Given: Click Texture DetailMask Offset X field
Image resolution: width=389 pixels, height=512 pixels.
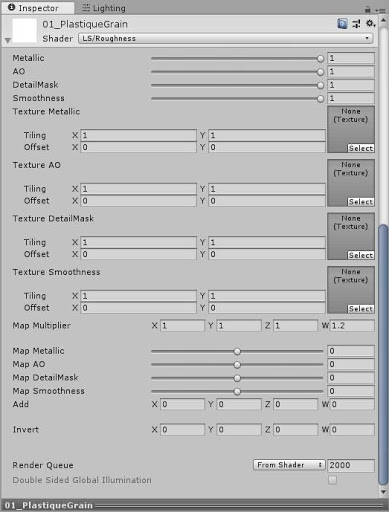Looking at the screenshot, I should tap(138, 254).
